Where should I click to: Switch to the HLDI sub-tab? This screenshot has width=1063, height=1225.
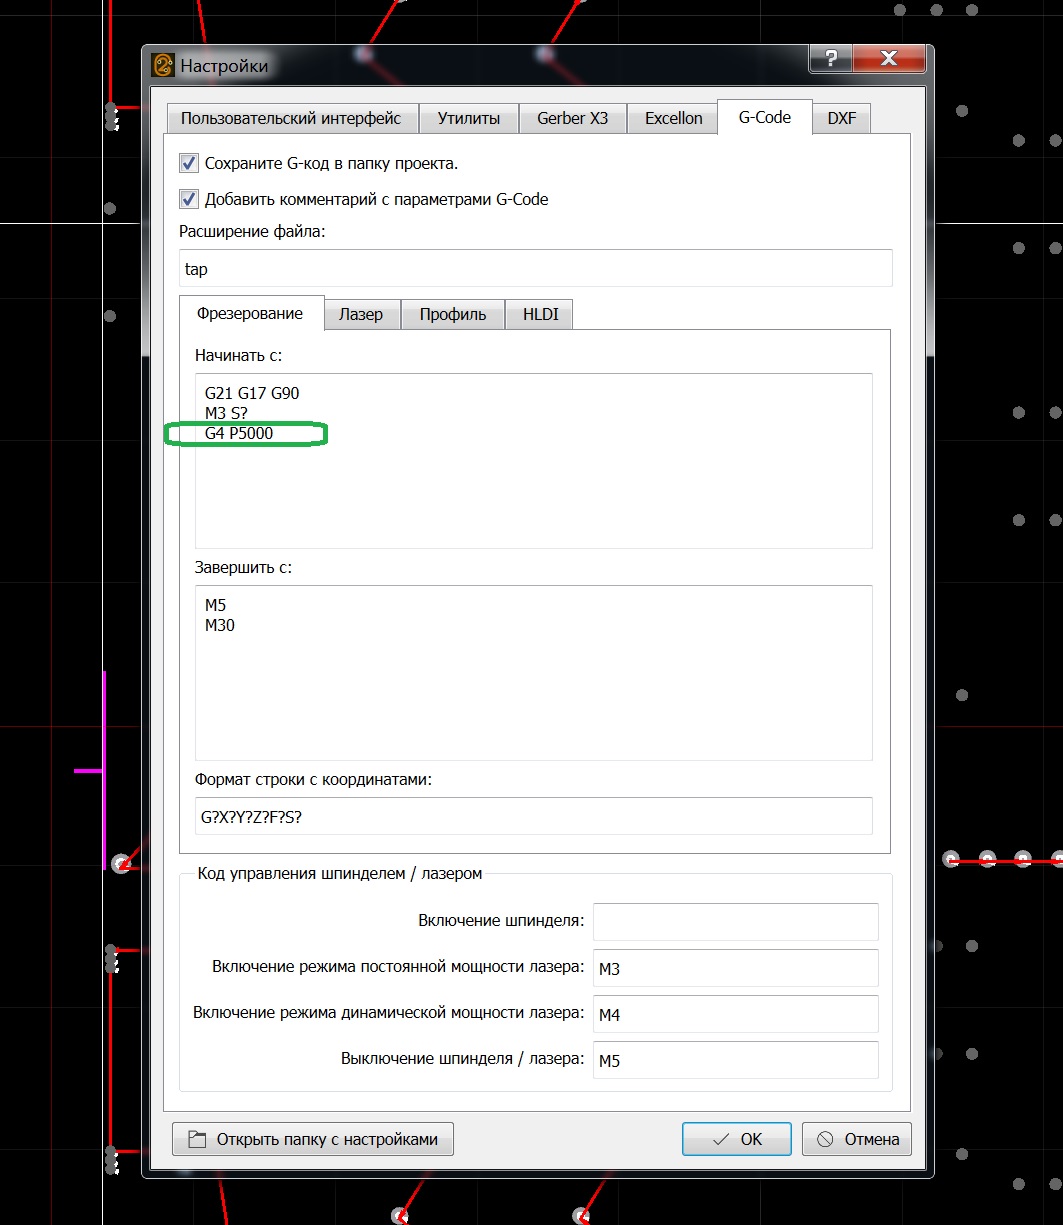pos(540,314)
